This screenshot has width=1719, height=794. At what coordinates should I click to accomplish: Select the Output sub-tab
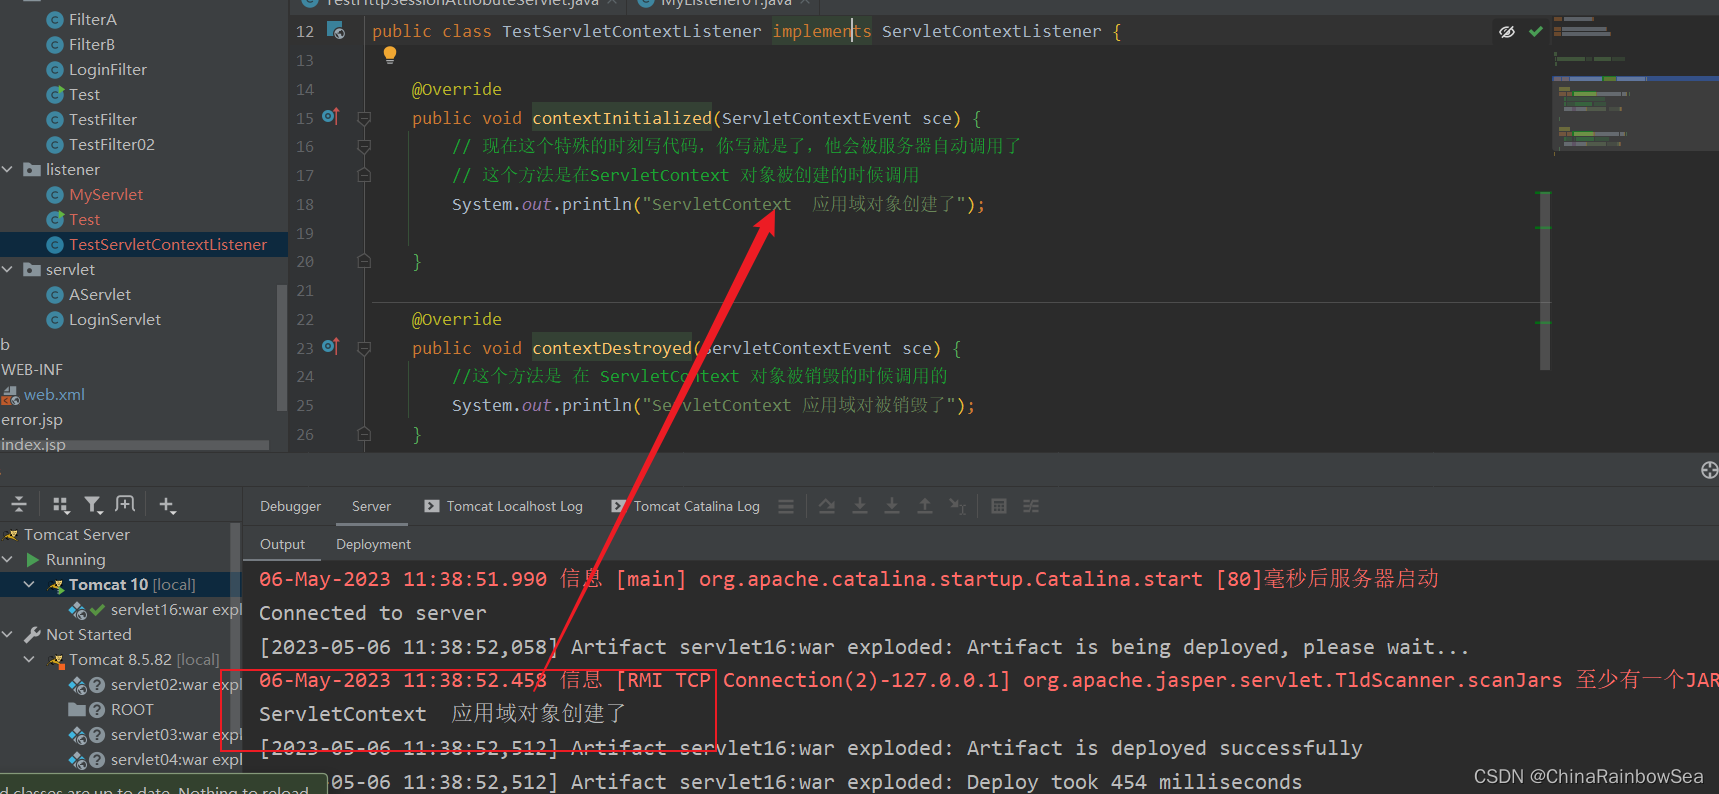pyautogui.click(x=283, y=544)
